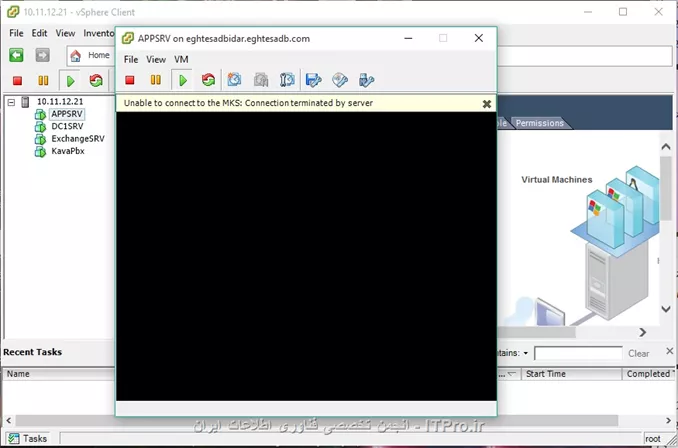The image size is (678, 448).
Task: Open File menu in vSphere Client window
Action: (16, 33)
